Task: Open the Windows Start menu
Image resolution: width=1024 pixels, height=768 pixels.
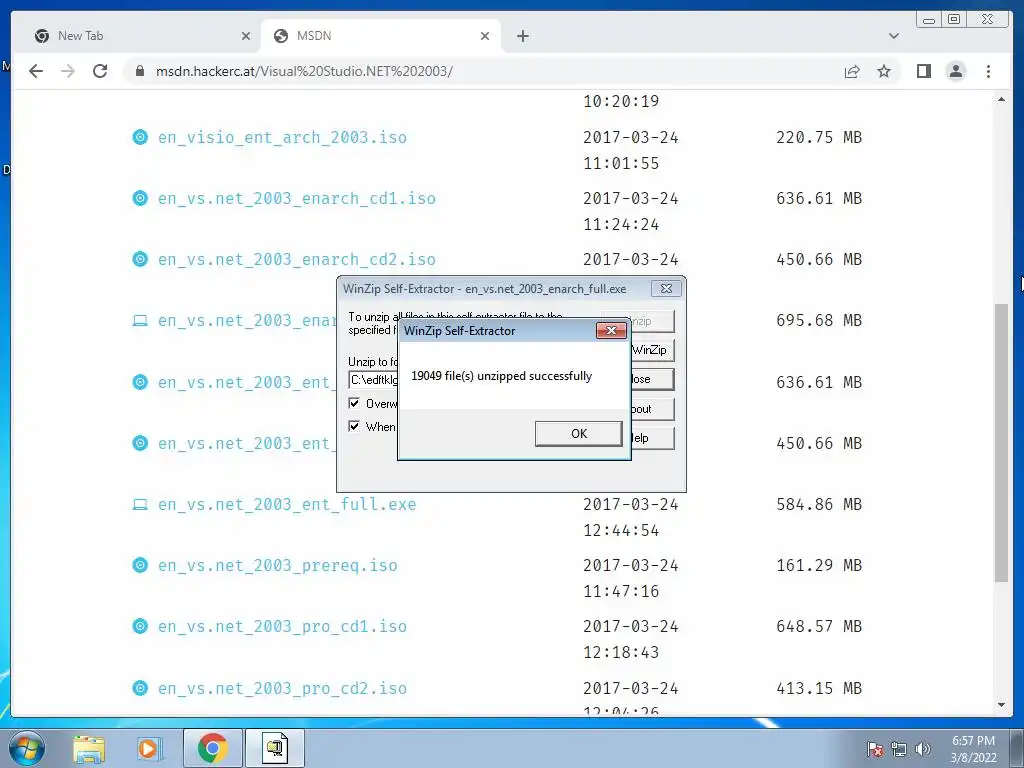Action: 27,748
